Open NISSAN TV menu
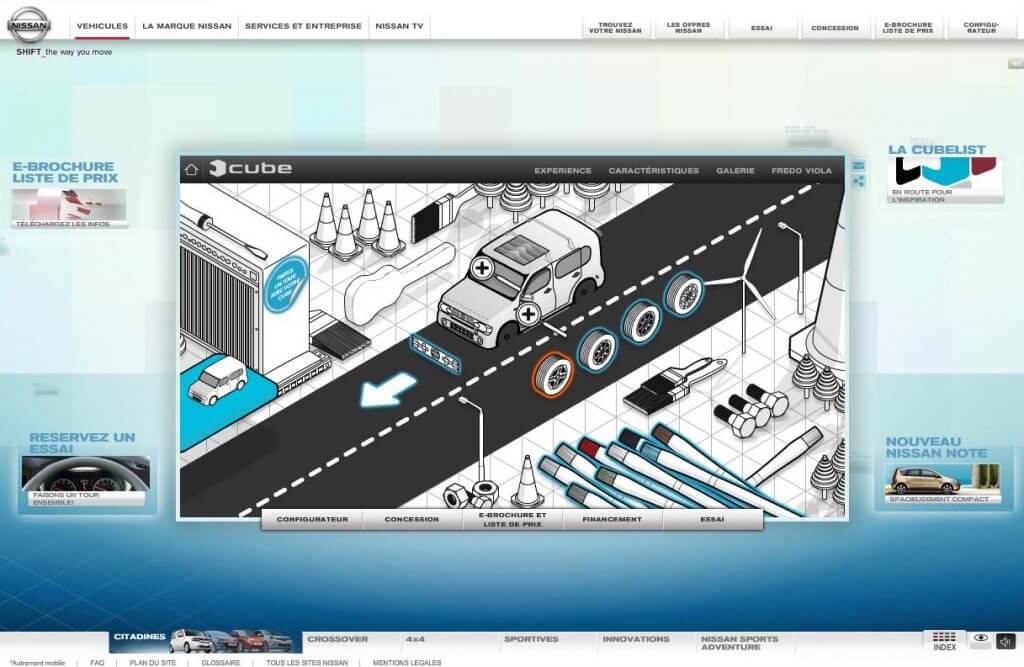1024x667 pixels. 399,26
